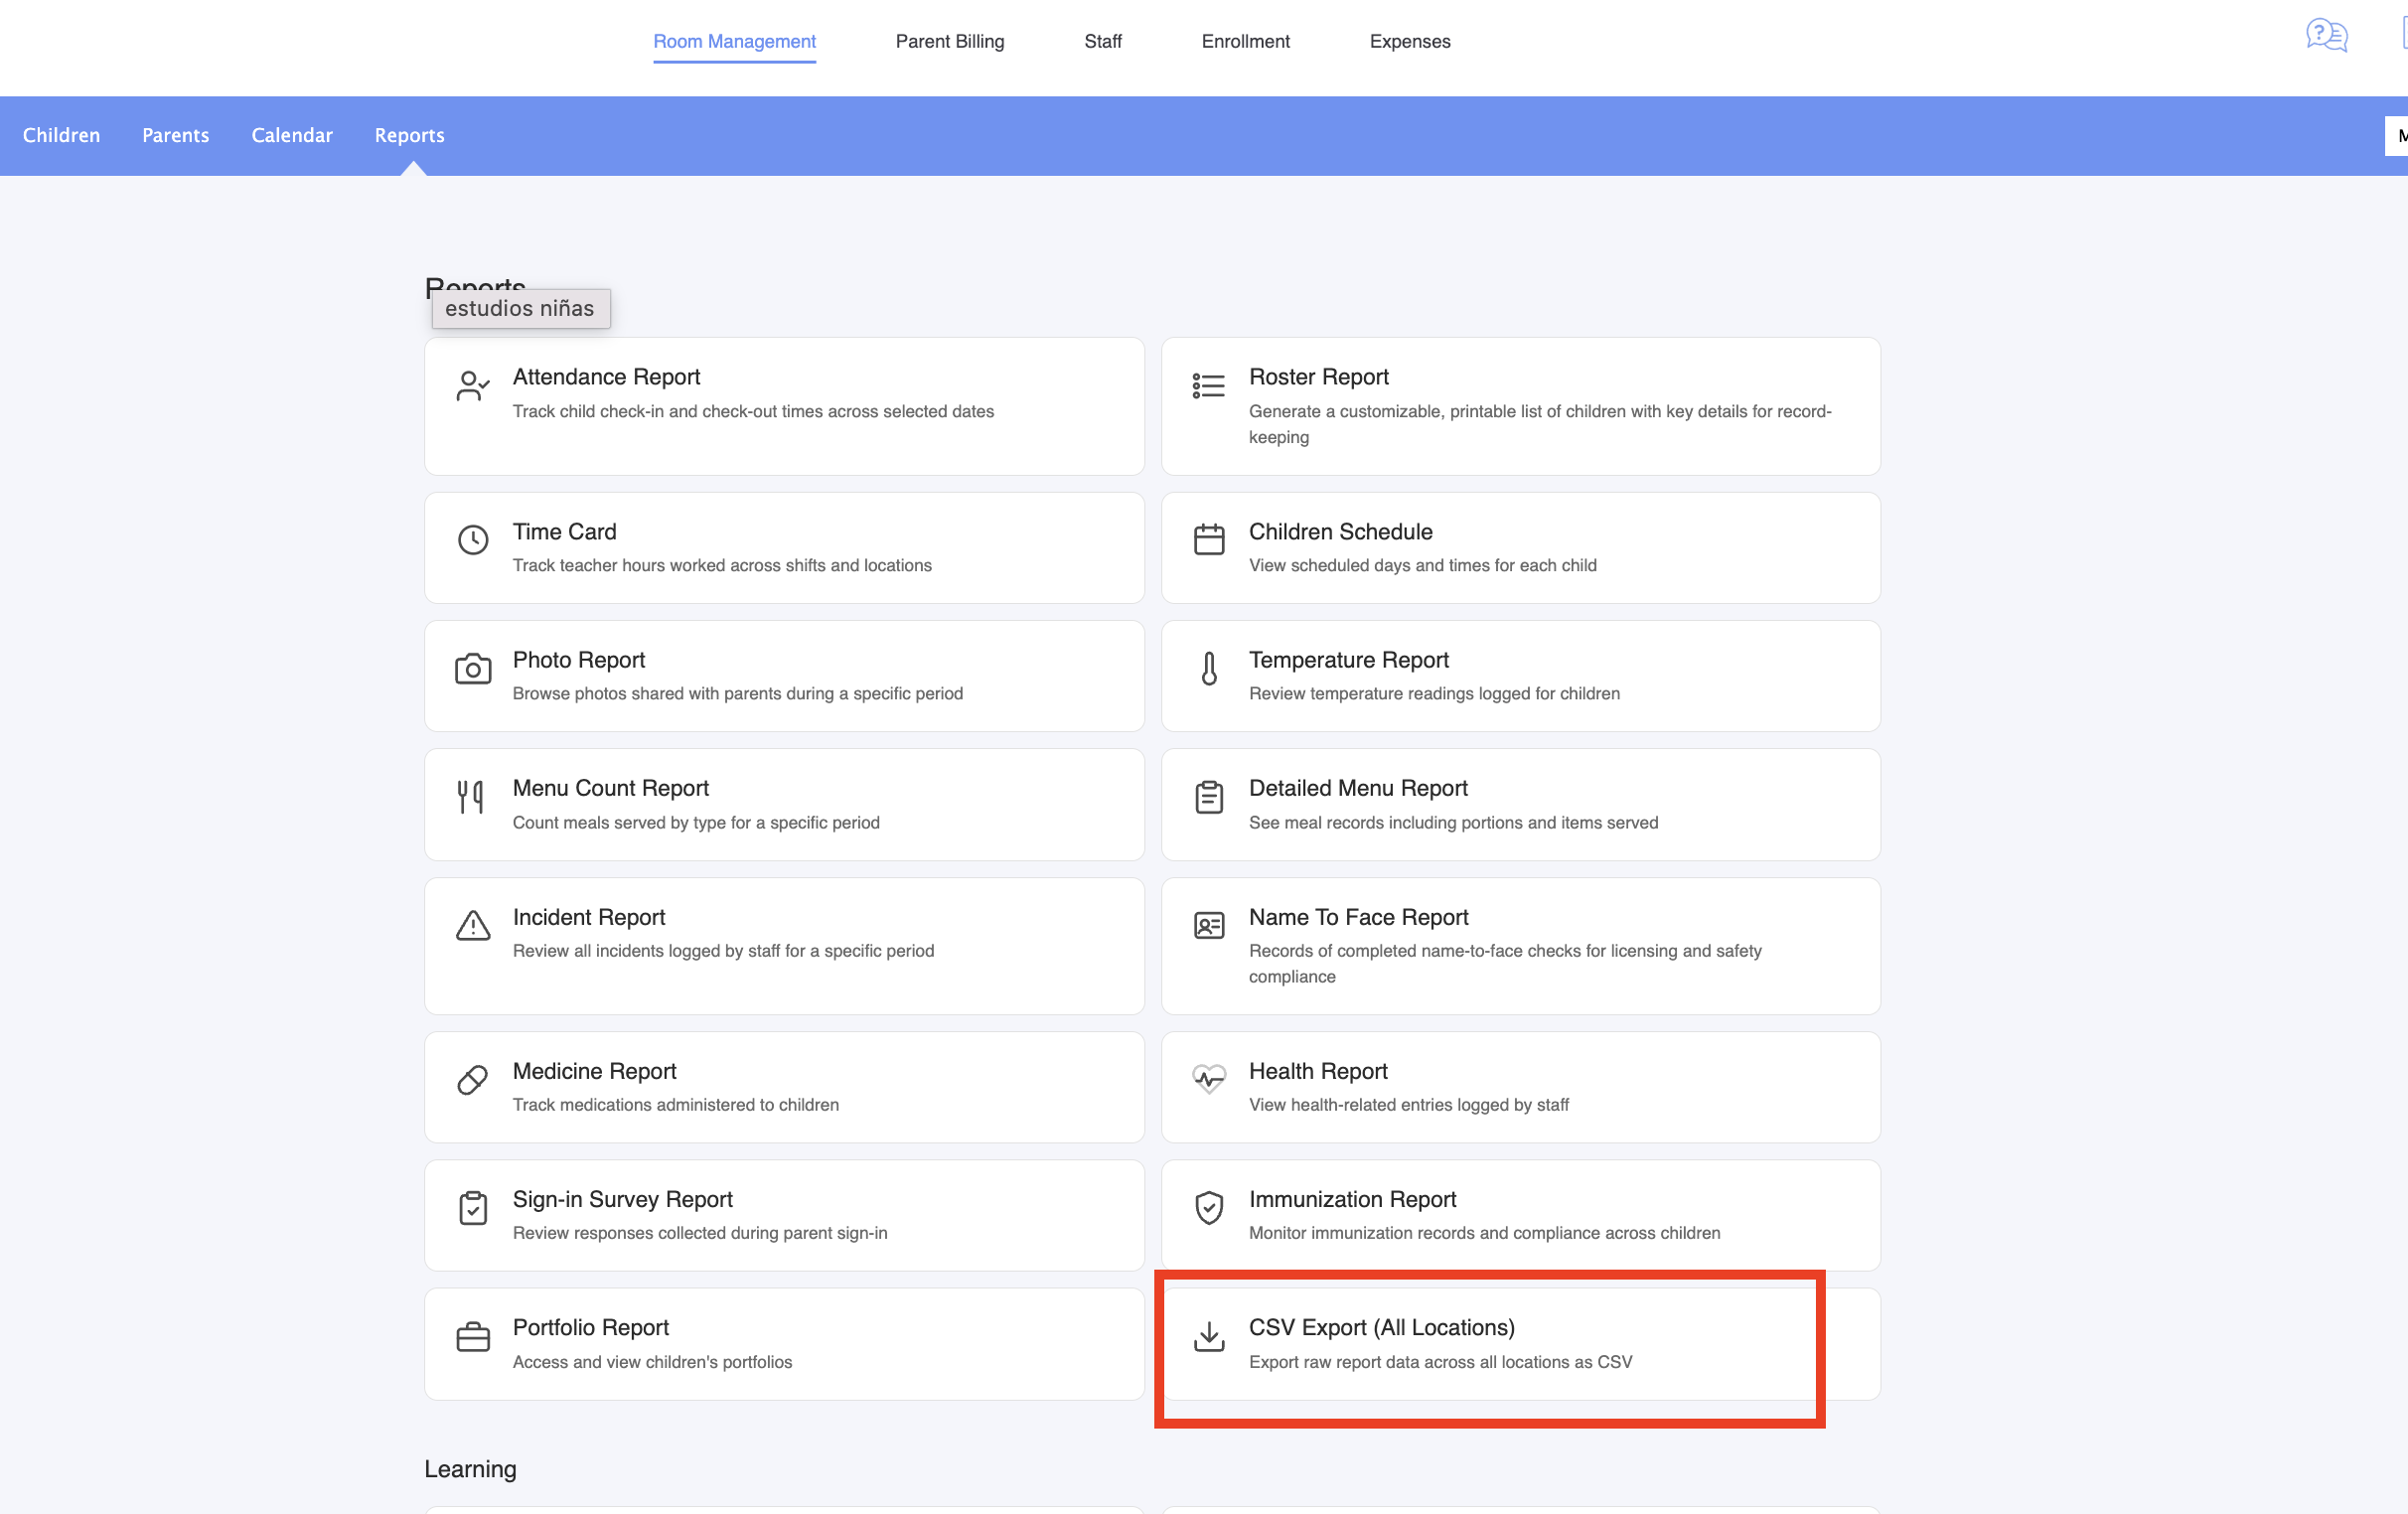Open the help chat icon in header

(x=2326, y=36)
